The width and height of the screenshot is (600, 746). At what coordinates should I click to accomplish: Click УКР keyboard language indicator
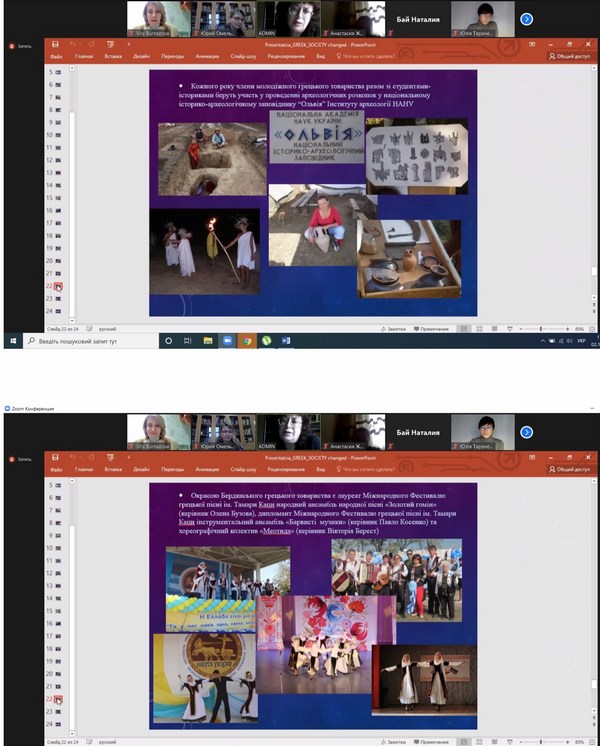[581, 341]
